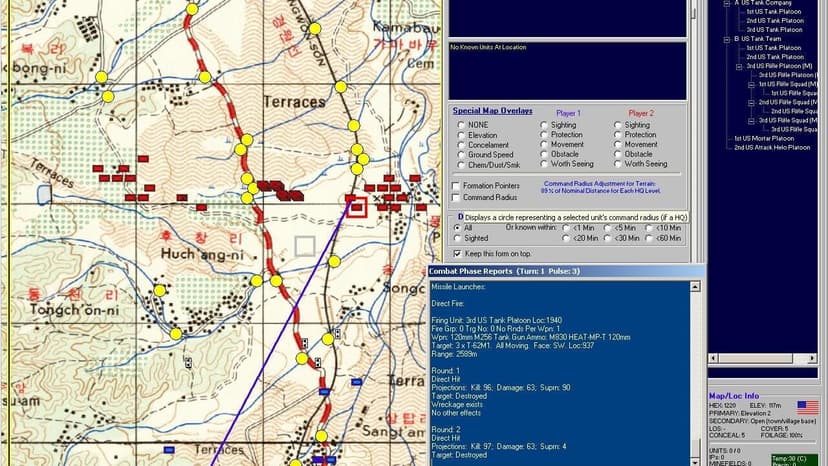
Task: Click the US flag icon in Map/Loc Info
Action: point(807,407)
